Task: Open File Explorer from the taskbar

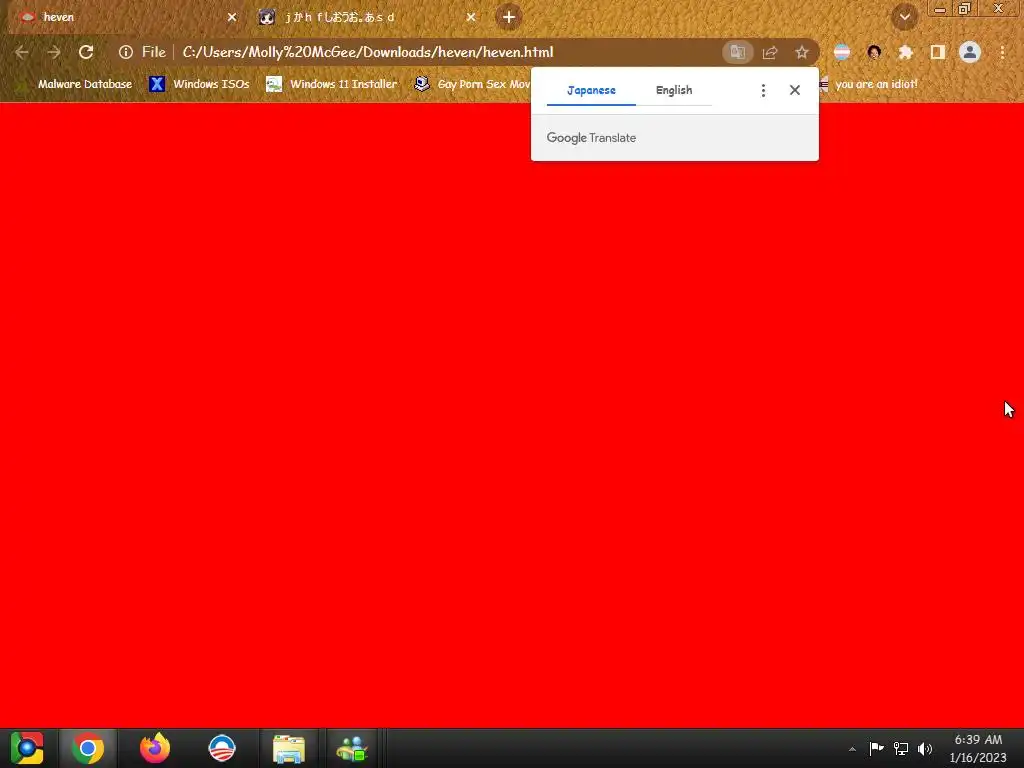Action: pyautogui.click(x=289, y=748)
